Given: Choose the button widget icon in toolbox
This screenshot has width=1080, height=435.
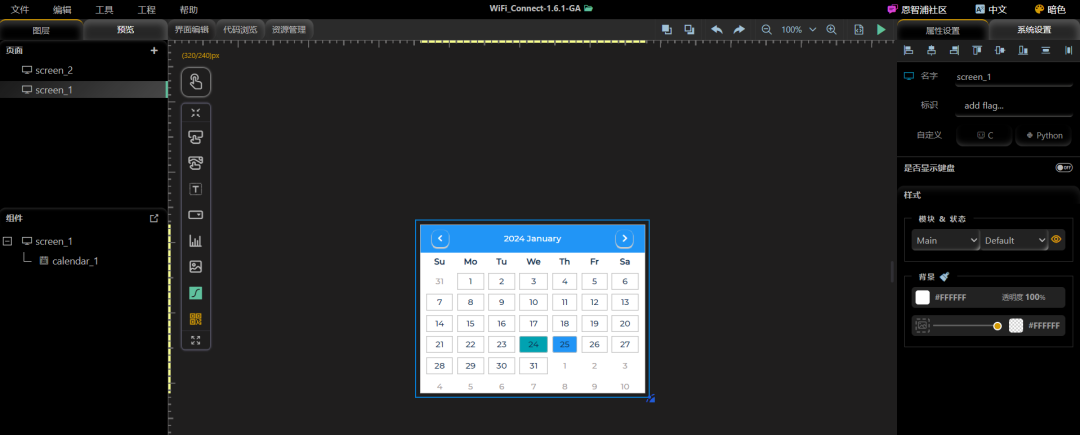Looking at the screenshot, I should tap(196, 138).
